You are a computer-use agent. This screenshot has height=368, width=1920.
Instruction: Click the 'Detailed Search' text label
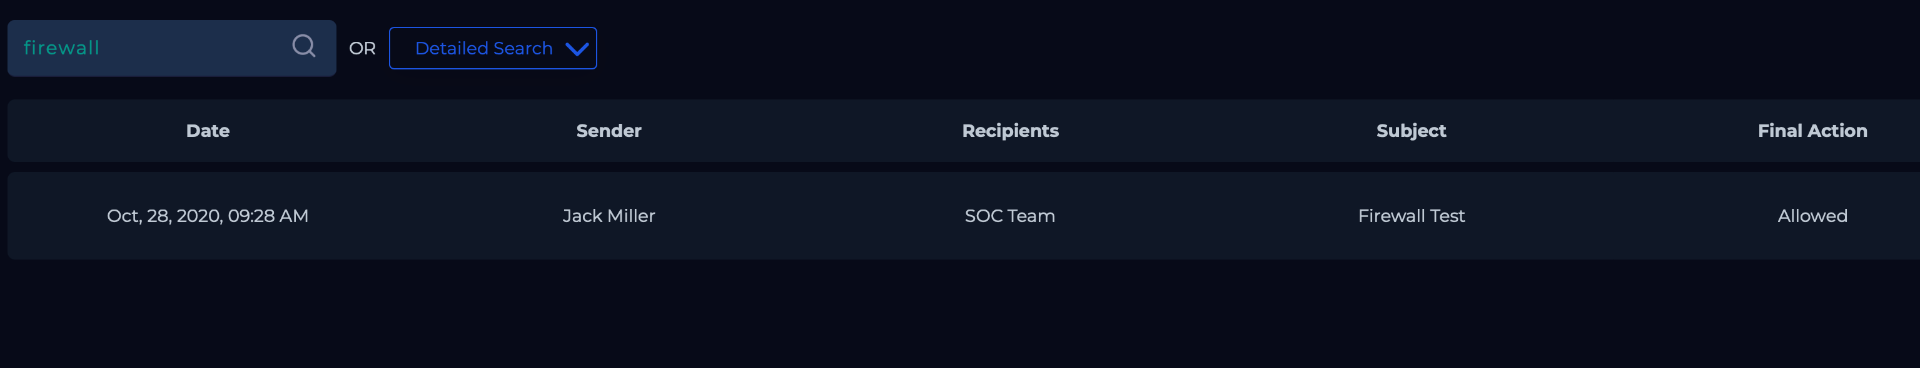click(x=484, y=48)
